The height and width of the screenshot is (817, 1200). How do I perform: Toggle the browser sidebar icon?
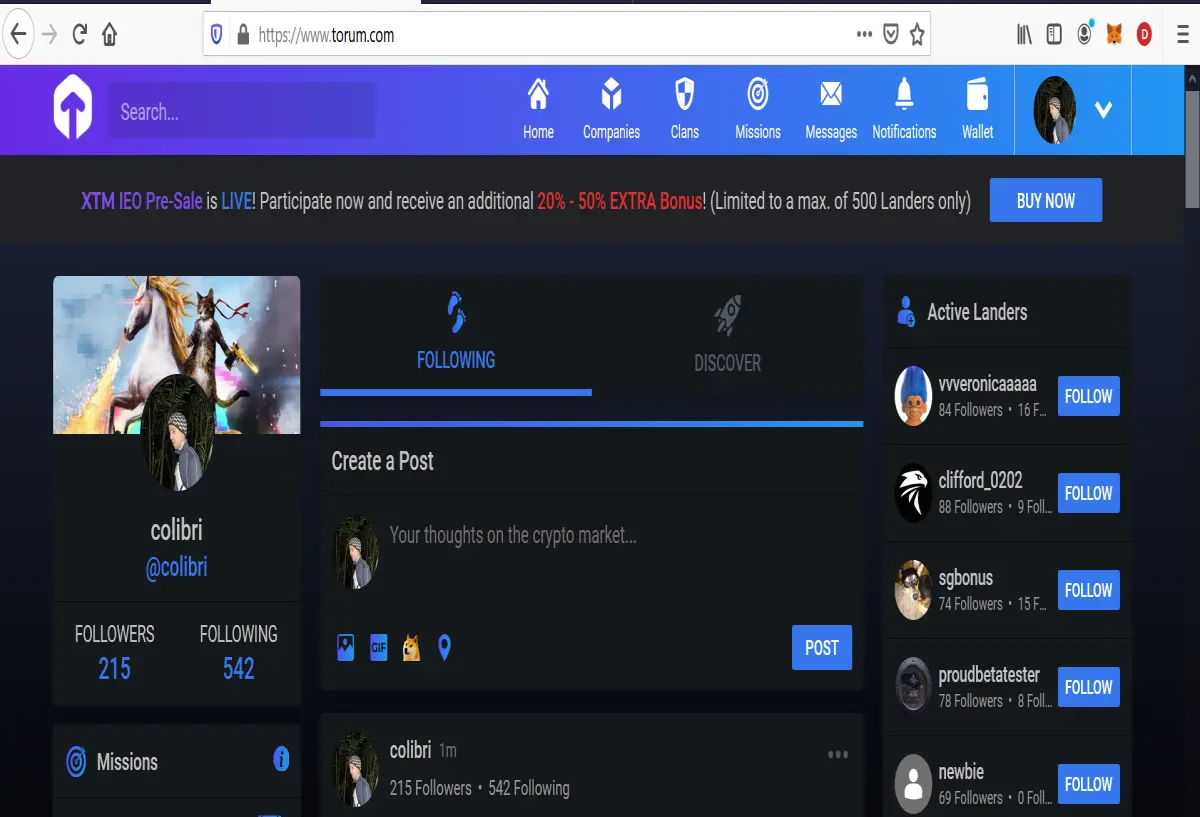click(x=1054, y=35)
